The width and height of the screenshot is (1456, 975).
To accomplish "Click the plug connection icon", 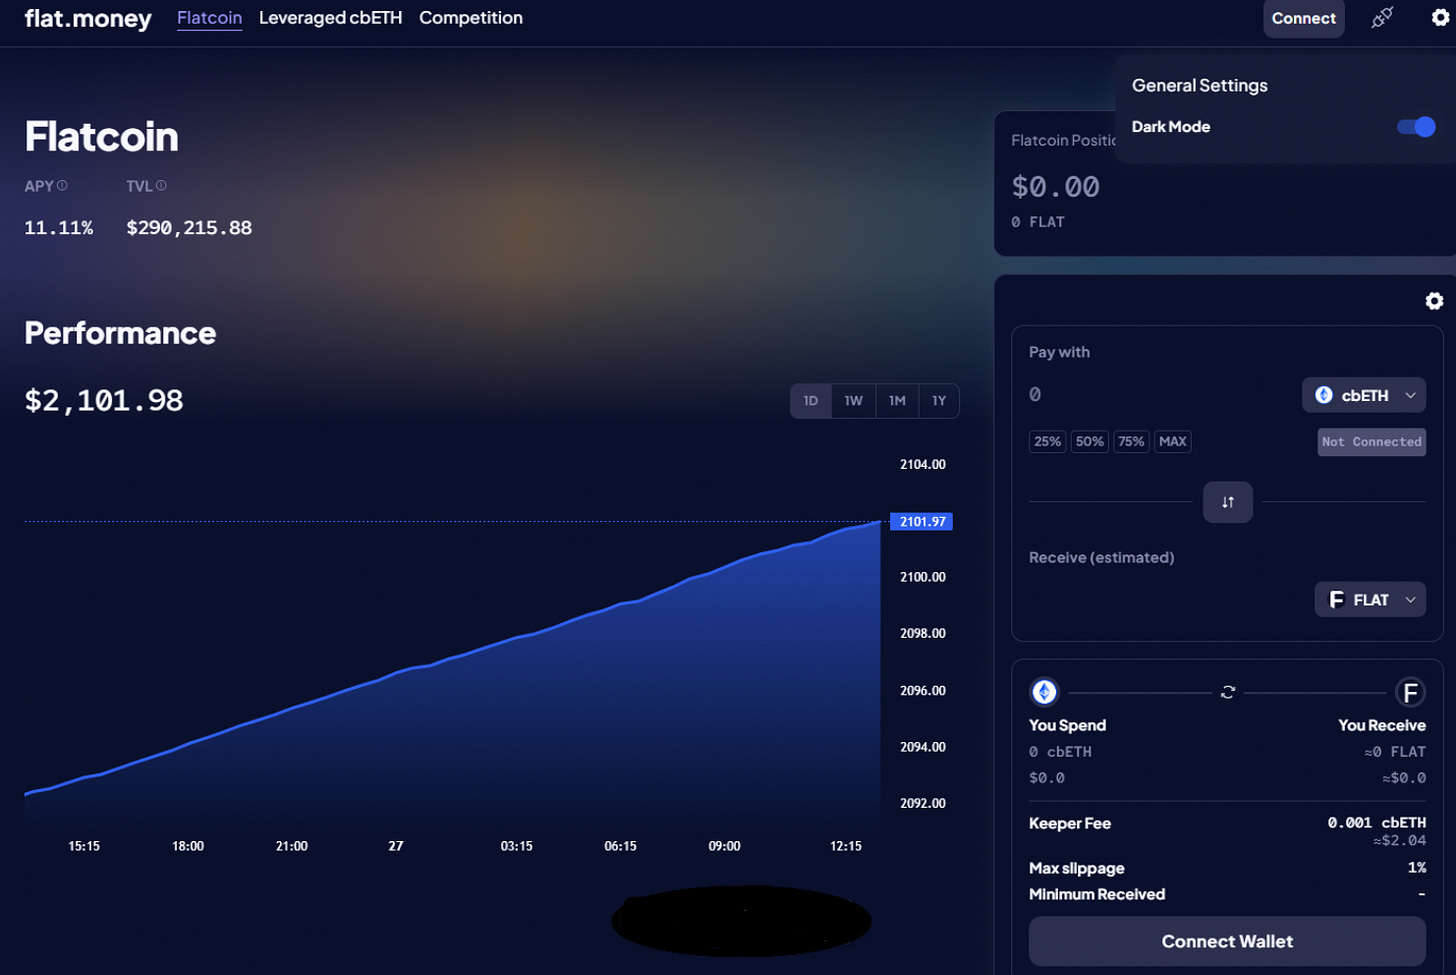I will click(x=1382, y=17).
